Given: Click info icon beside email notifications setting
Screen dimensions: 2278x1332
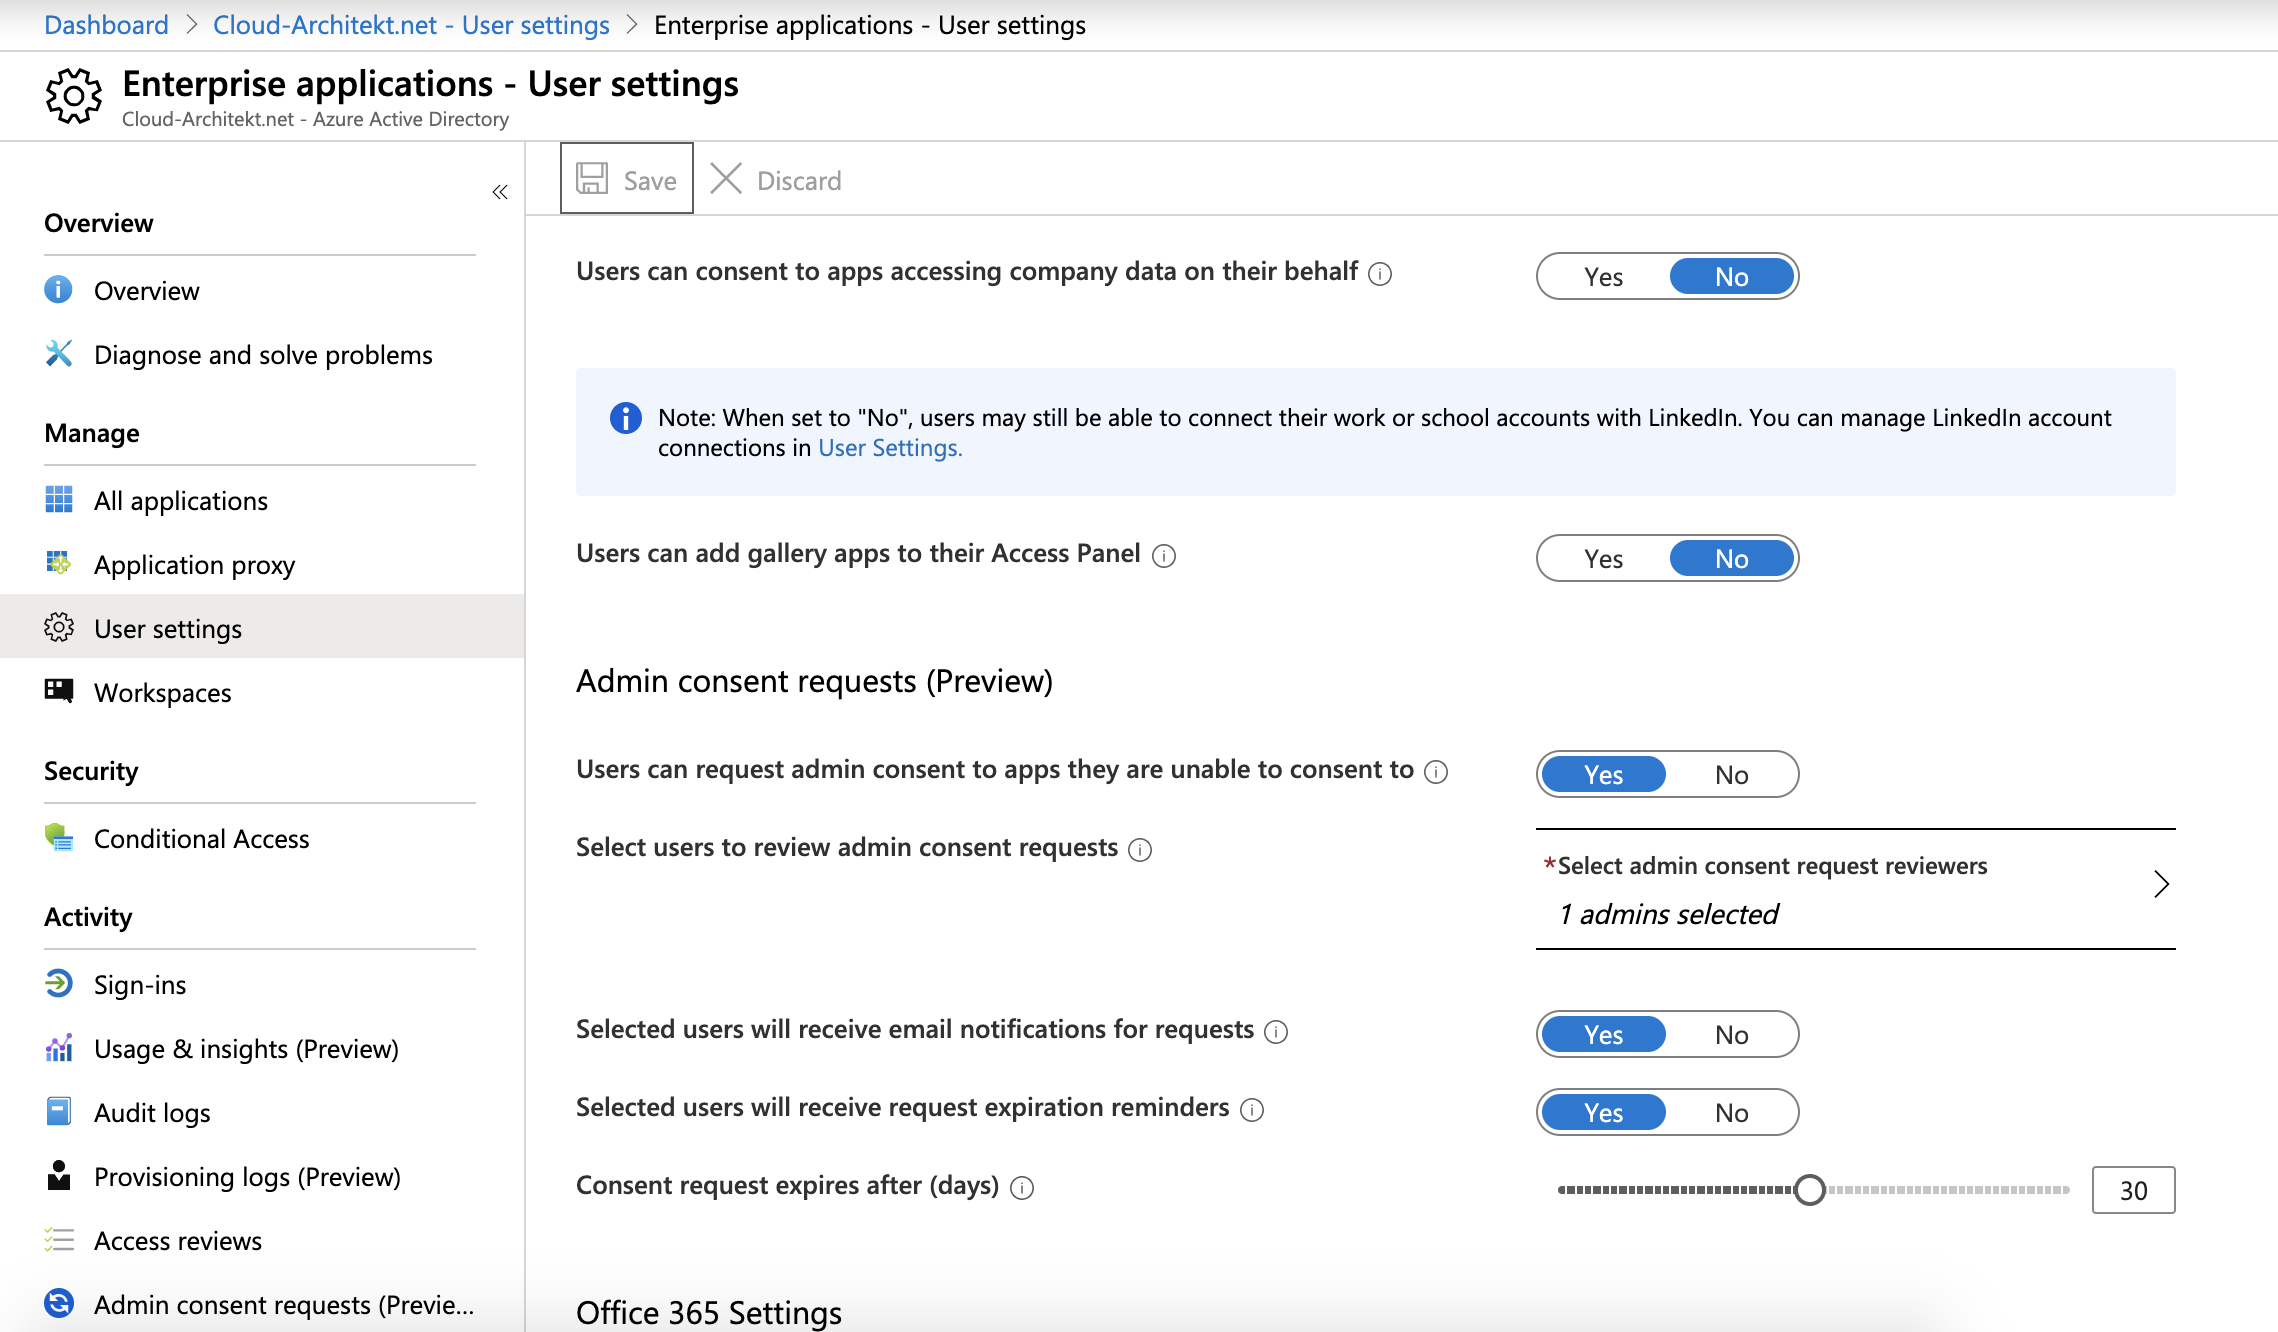Looking at the screenshot, I should click(1276, 1032).
